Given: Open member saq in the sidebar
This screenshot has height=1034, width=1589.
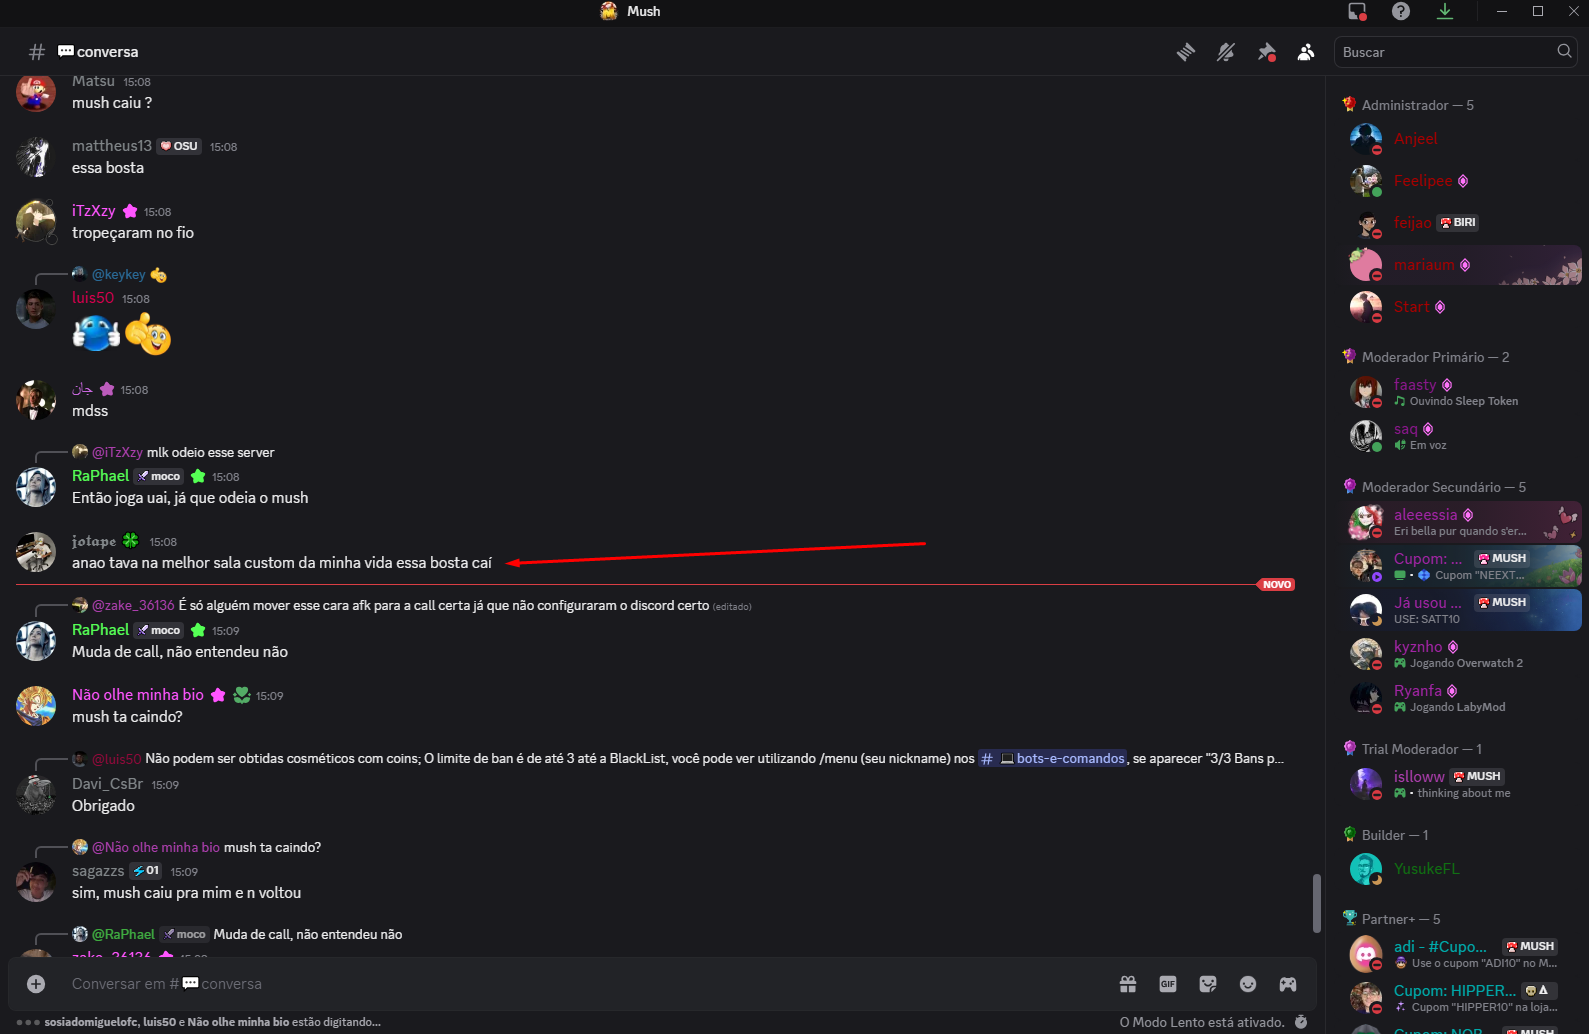Looking at the screenshot, I should [1464, 436].
